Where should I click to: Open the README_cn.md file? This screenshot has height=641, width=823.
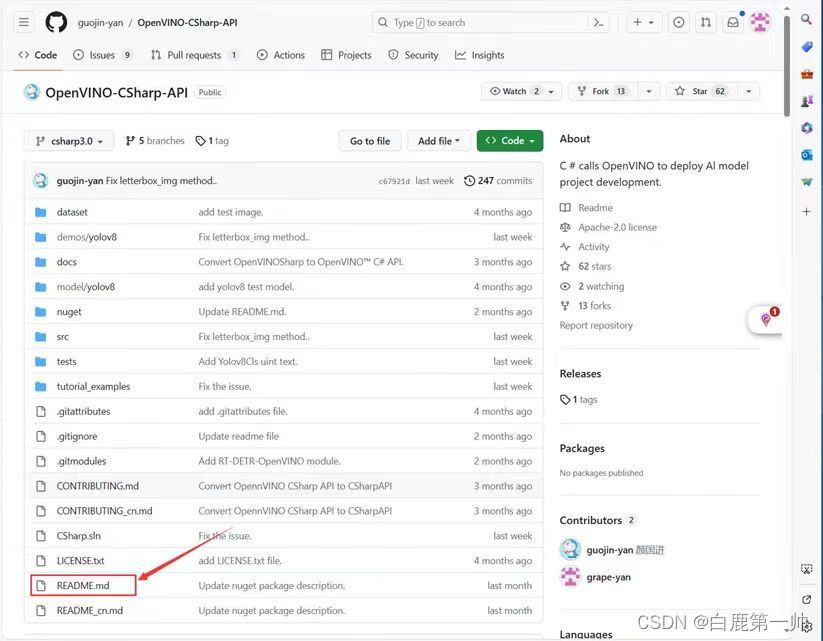pos(90,611)
